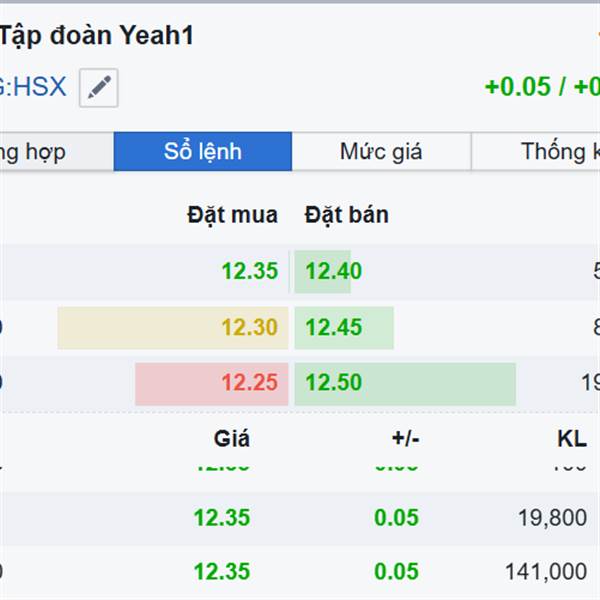Select ask price 12.45
Viewport: 600px width, 600px height.
tap(334, 327)
